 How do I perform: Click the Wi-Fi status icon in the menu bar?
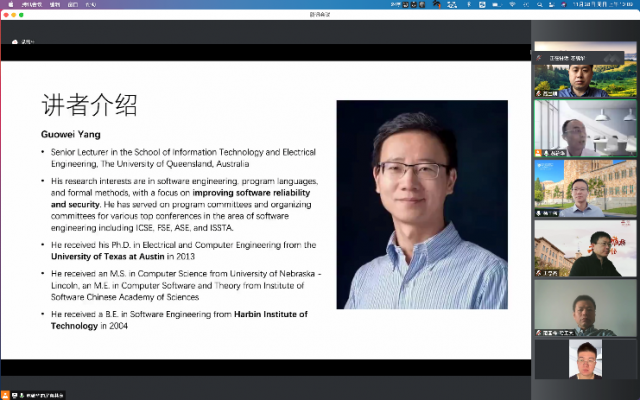[x=511, y=4]
